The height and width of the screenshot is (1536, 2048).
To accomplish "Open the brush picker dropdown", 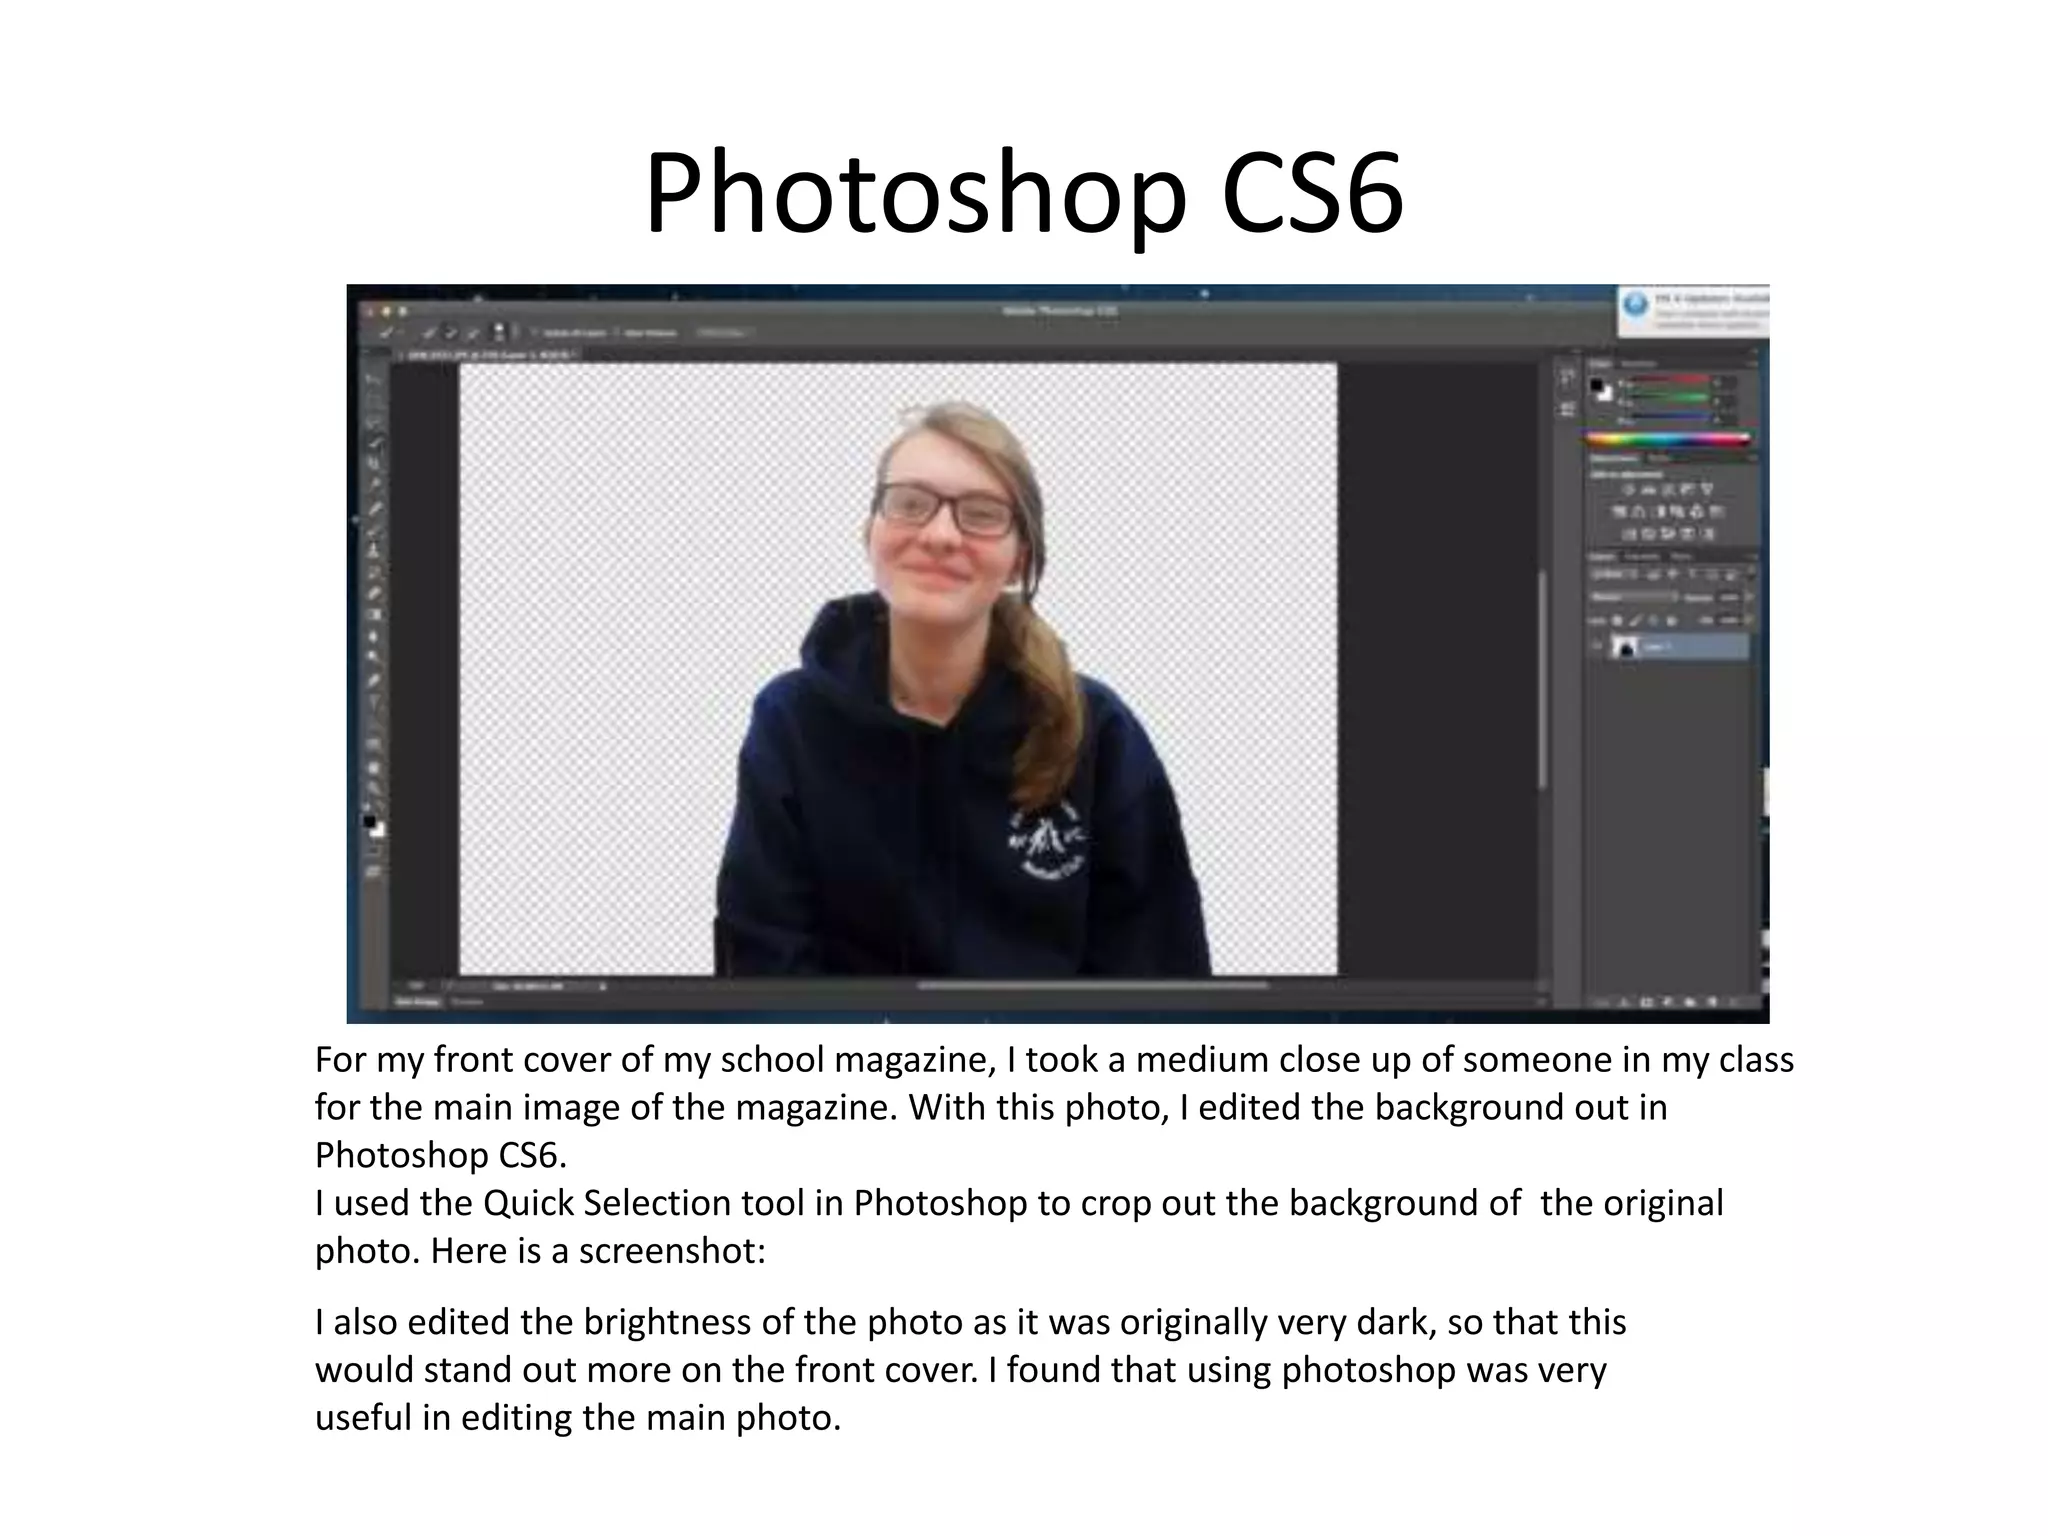I will 515,332.
